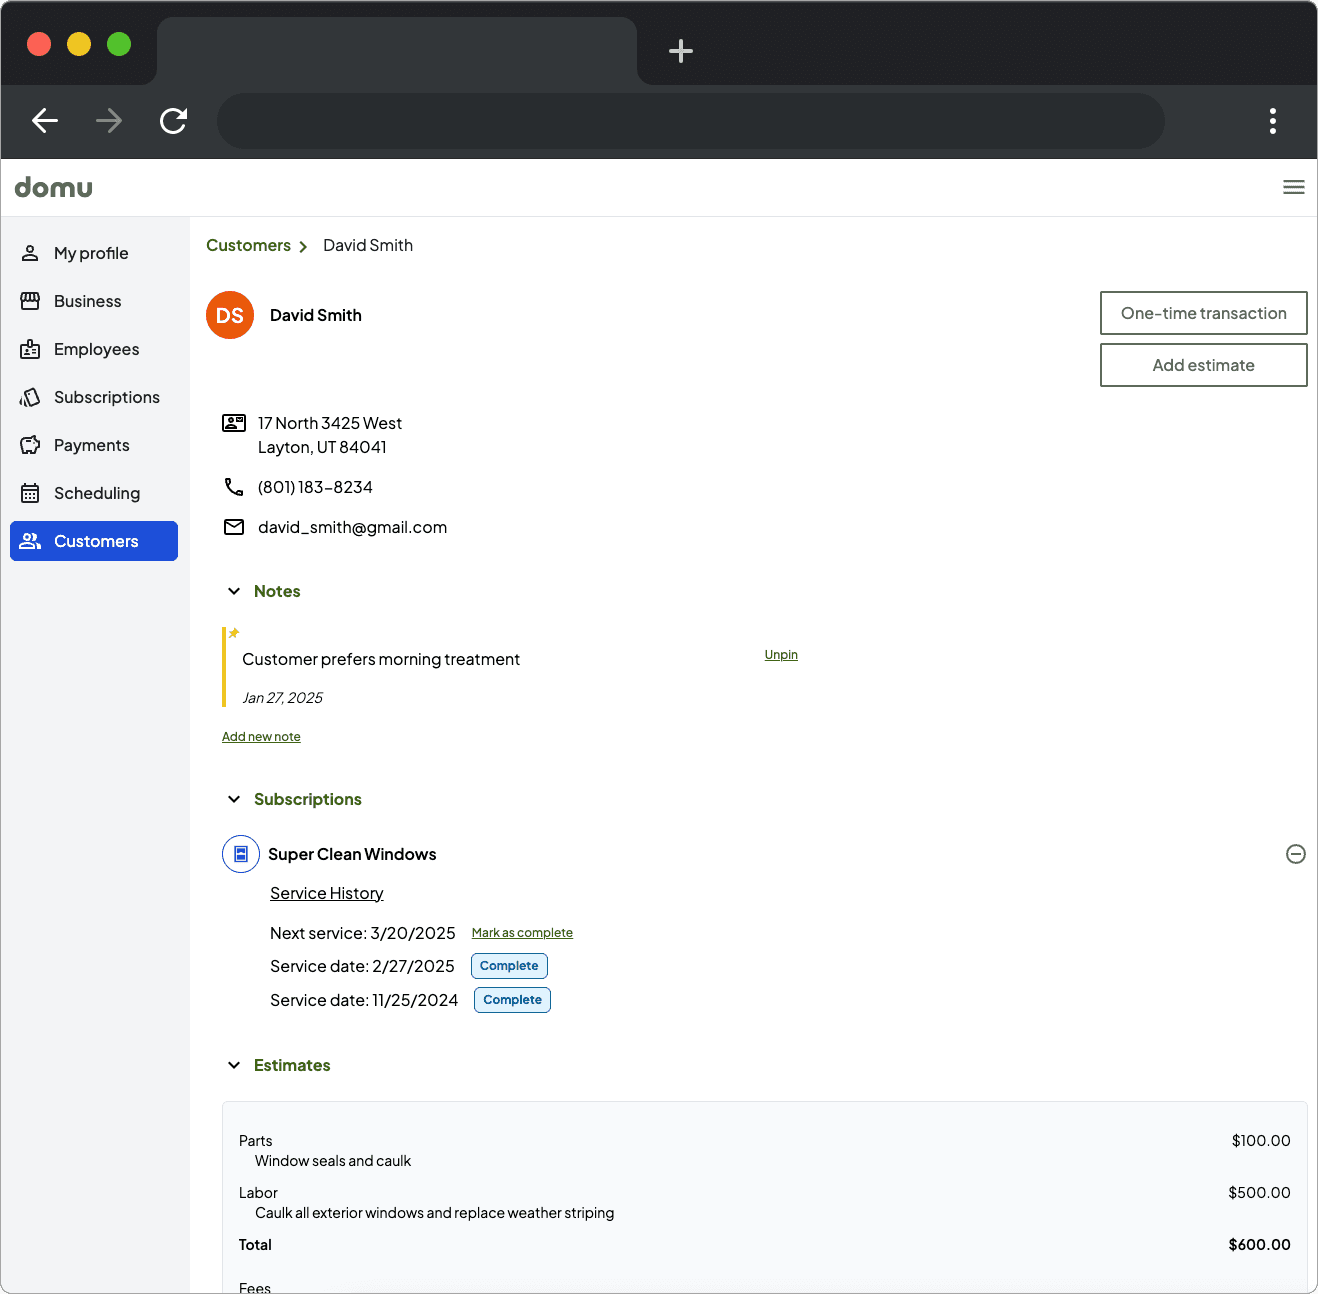
Task: Click the phone icon beside the number
Action: 234,487
